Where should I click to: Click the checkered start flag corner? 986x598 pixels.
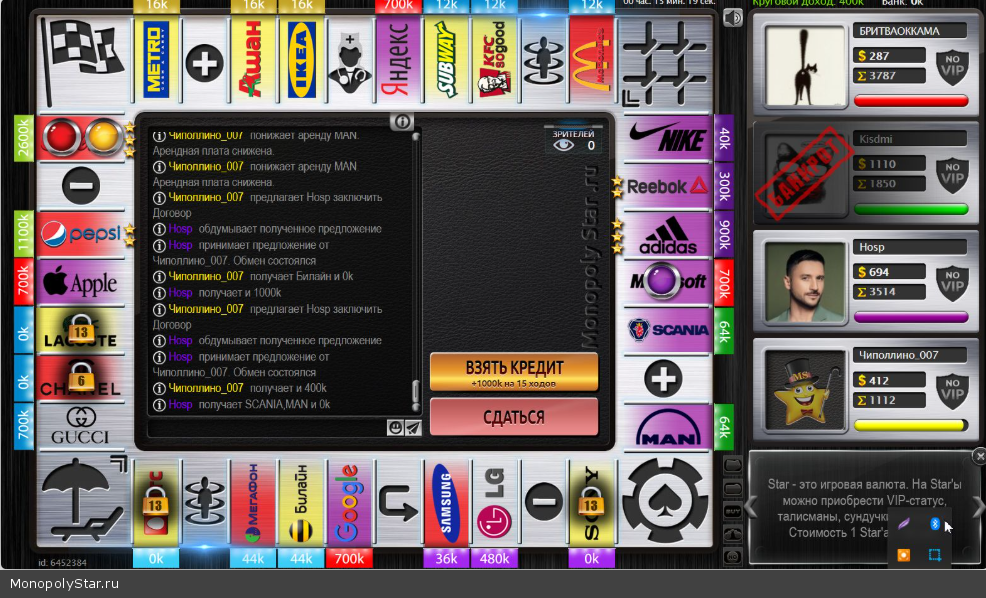(83, 60)
